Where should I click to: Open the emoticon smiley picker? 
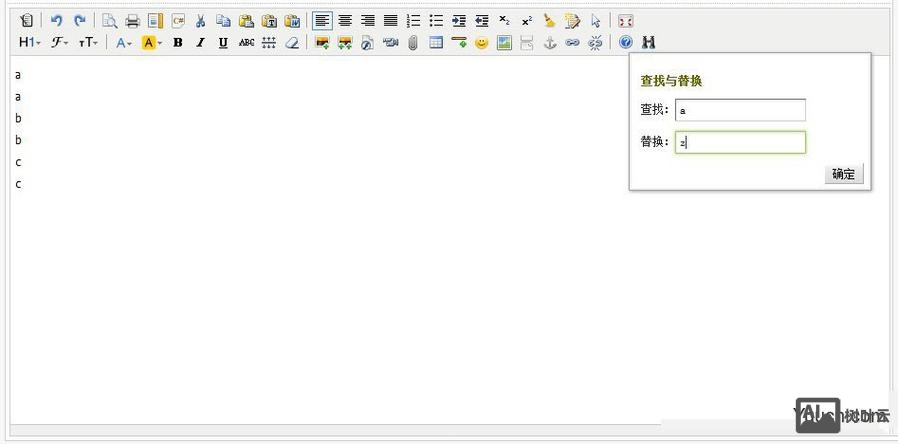(x=482, y=42)
